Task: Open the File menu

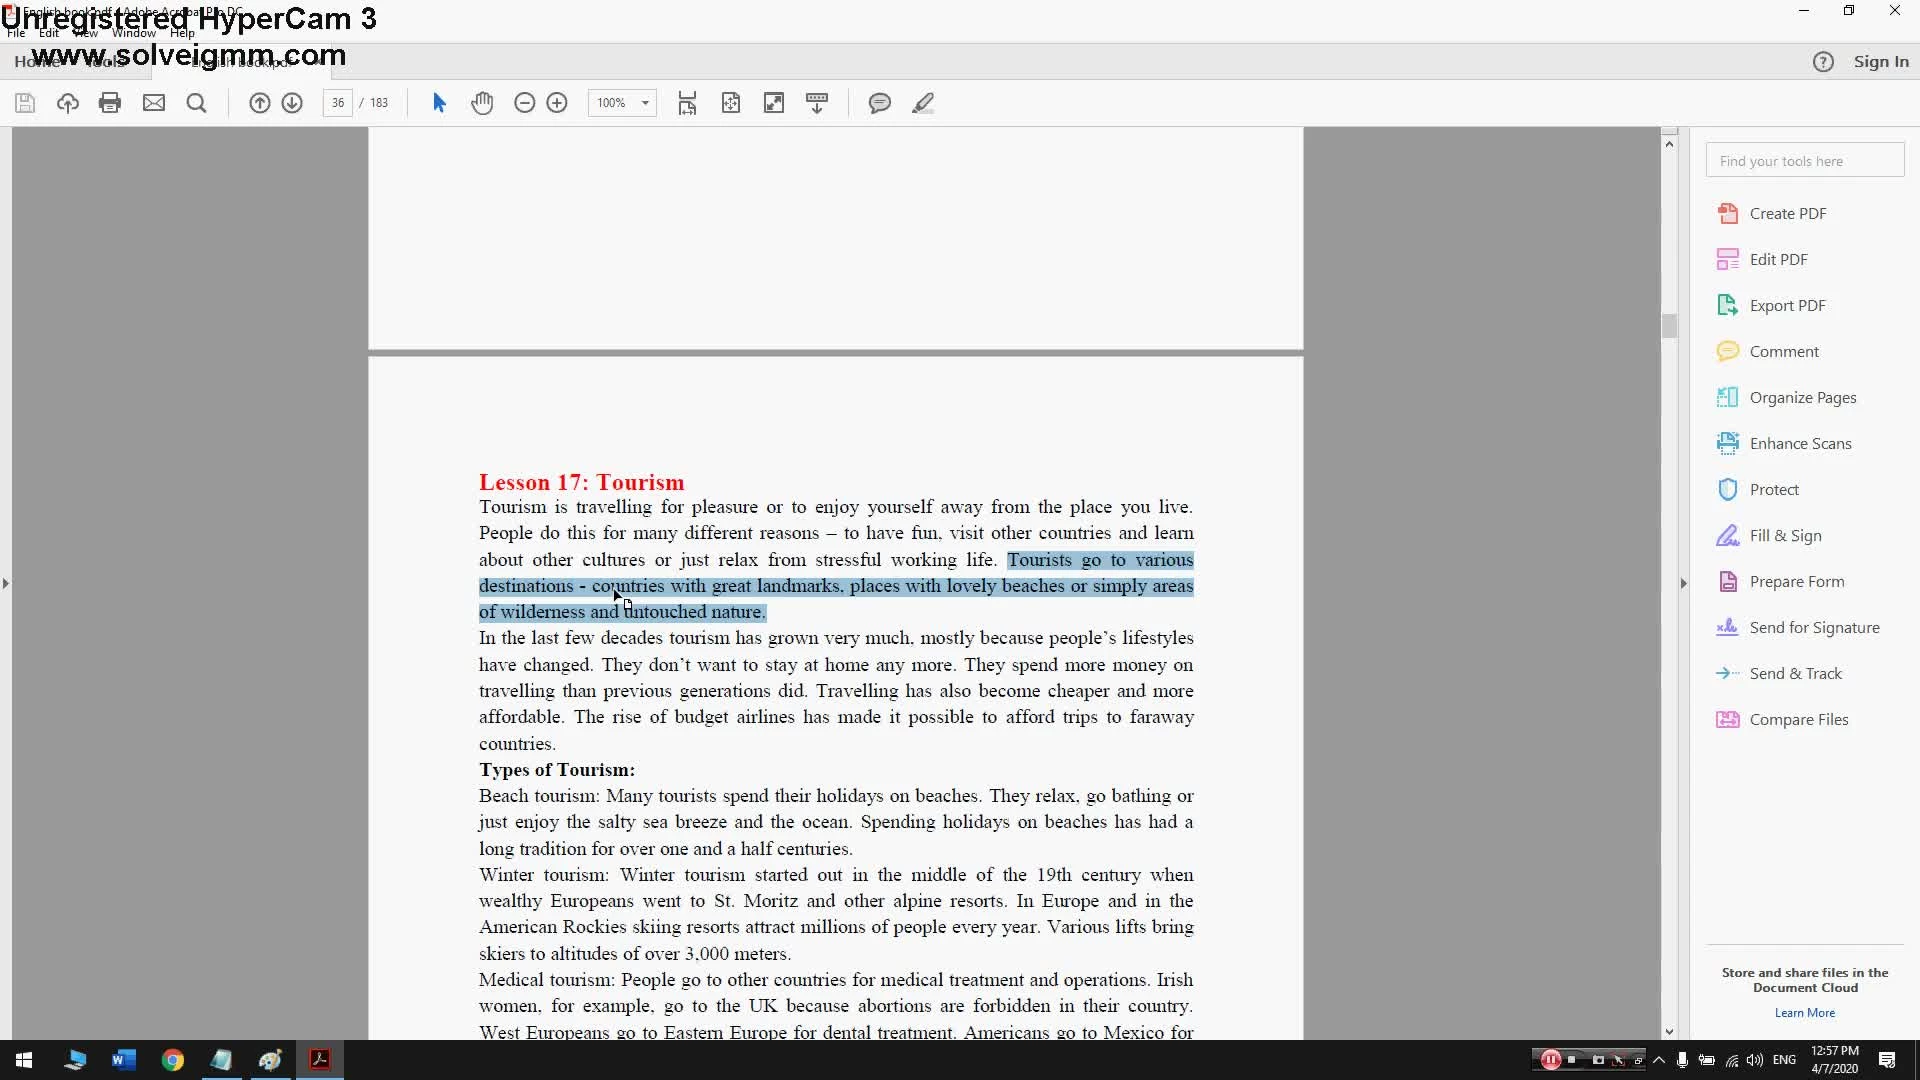Action: [16, 33]
